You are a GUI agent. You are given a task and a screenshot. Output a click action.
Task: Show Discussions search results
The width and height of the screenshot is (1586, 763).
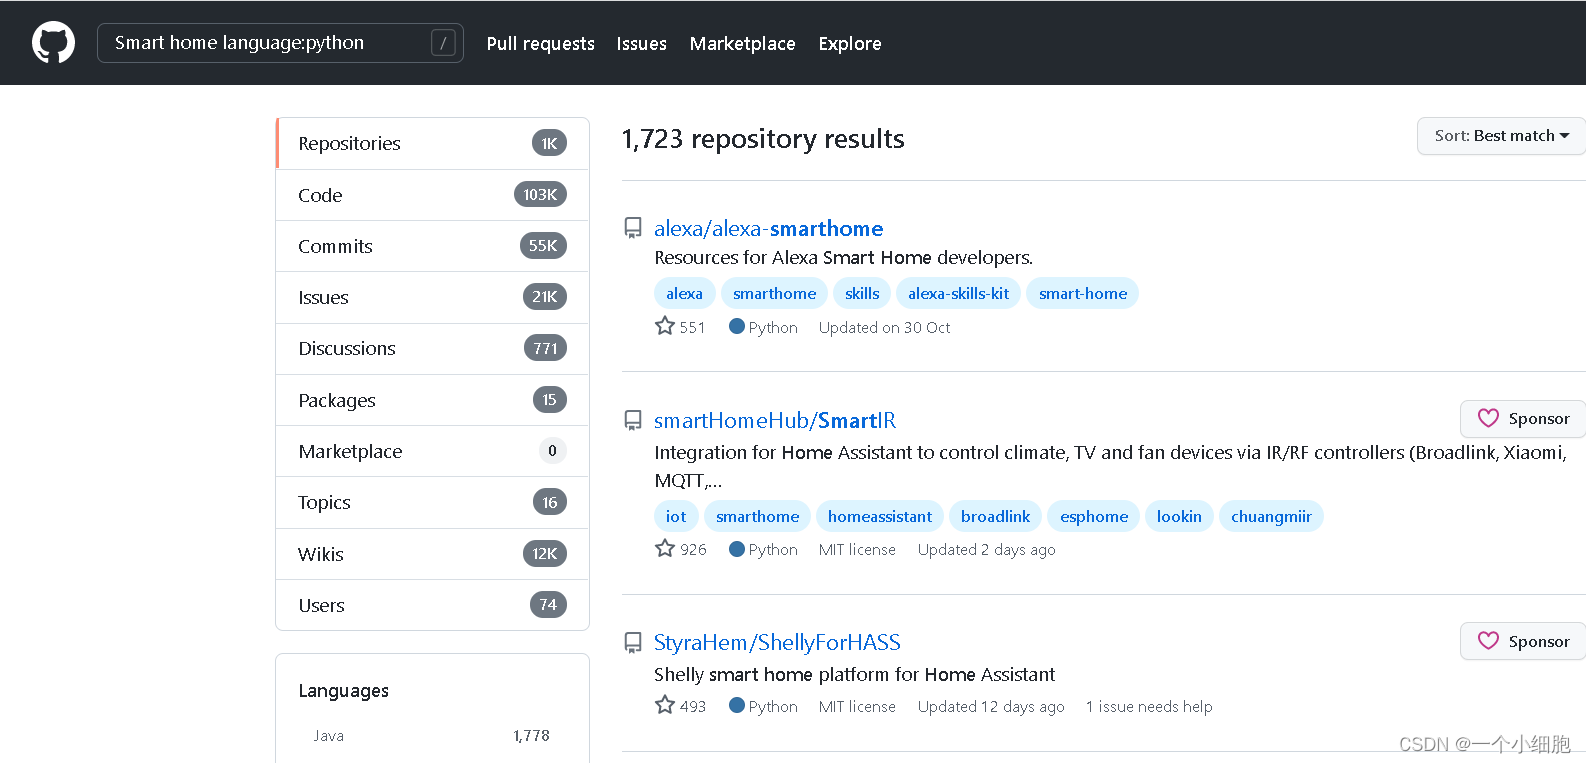coord(432,349)
